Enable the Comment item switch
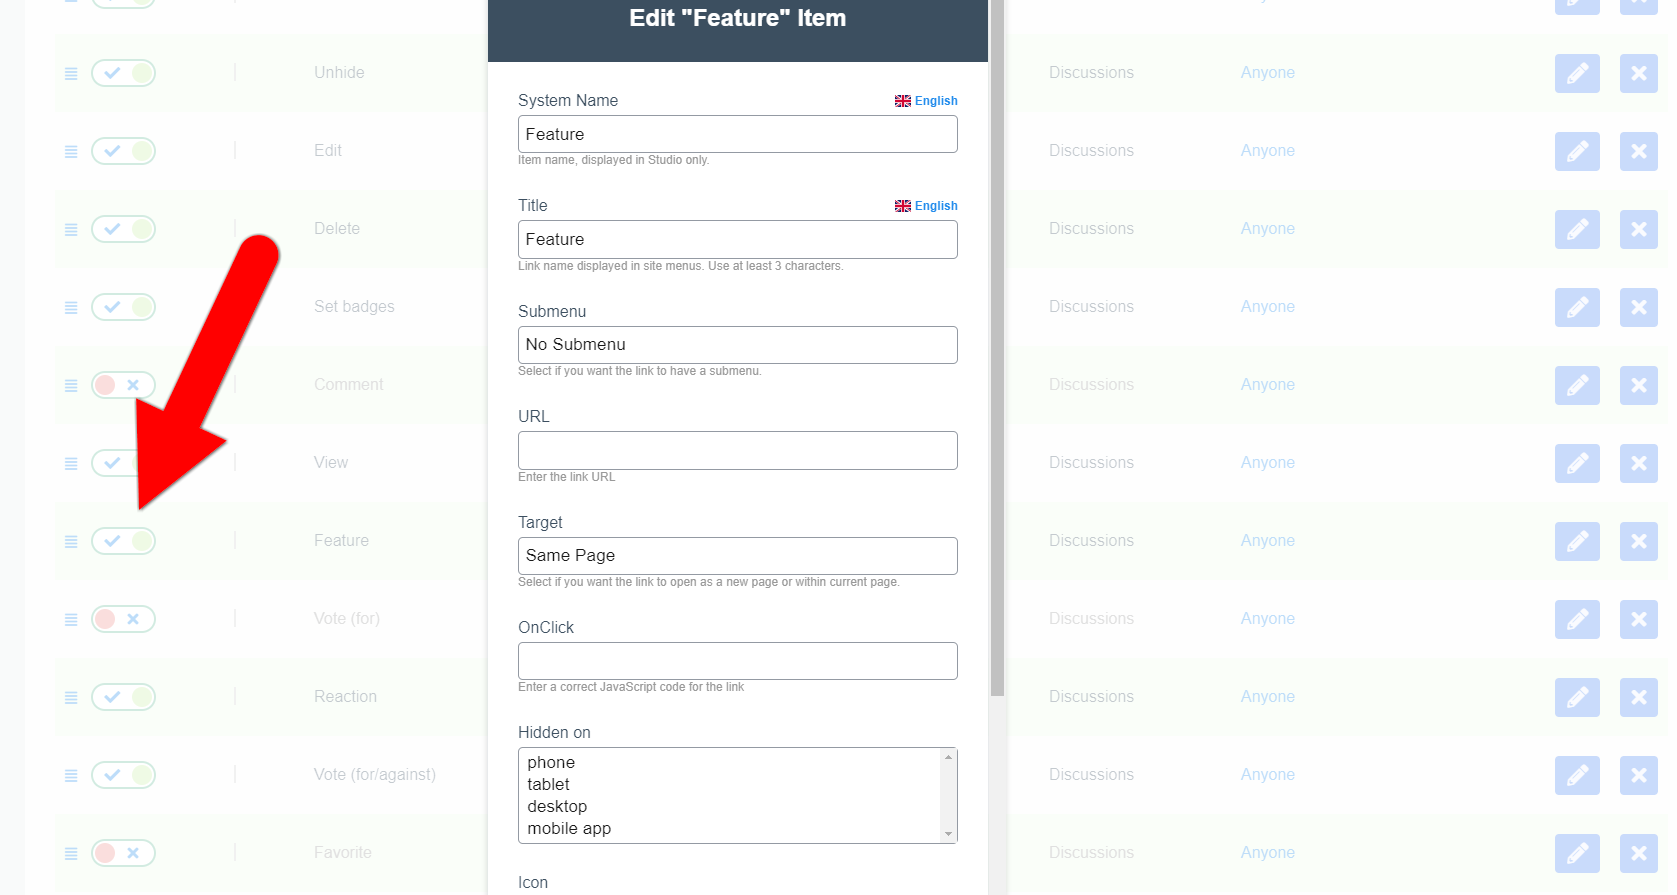Image resolution: width=1677 pixels, height=895 pixels. [x=123, y=385]
